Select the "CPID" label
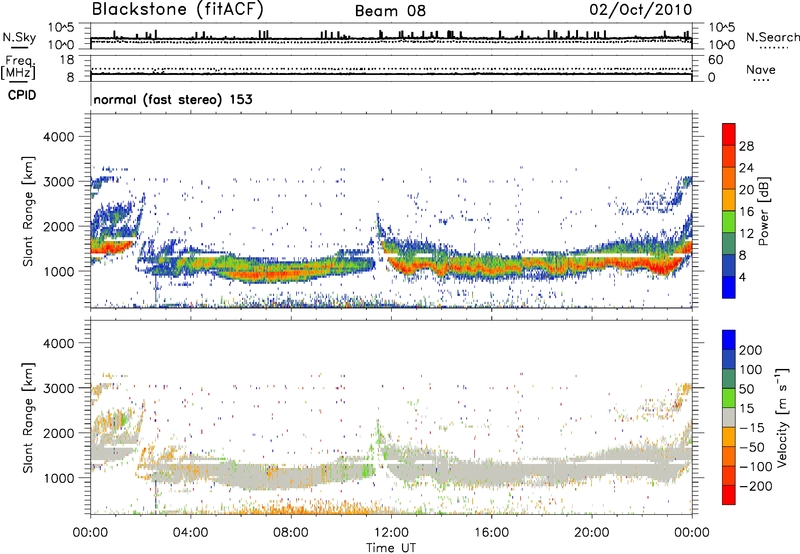The width and height of the screenshot is (800, 554). (x=22, y=95)
